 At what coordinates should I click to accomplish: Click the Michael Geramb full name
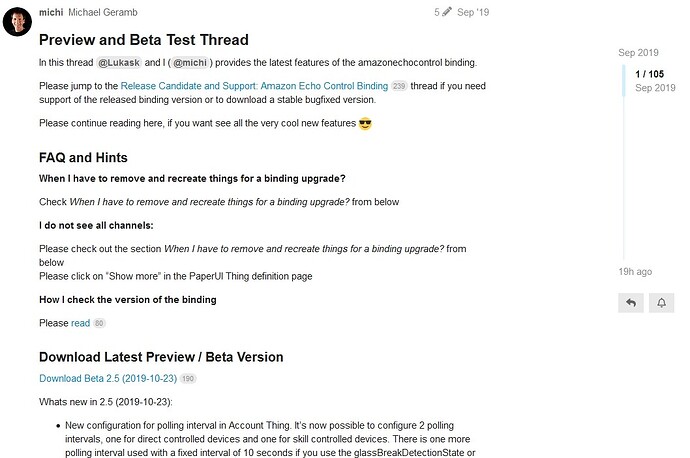pyautogui.click(x=104, y=12)
